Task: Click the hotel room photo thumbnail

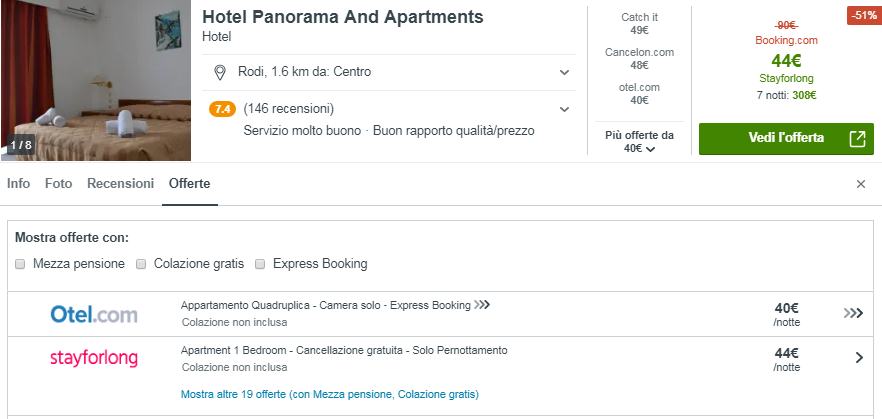Action: [x=95, y=80]
